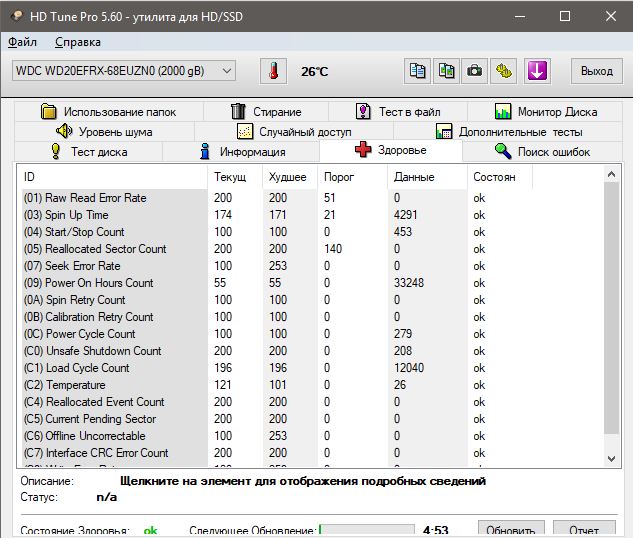Image resolution: width=633 pixels, height=538 pixels.
Task: Click the purple download arrow icon
Action: coord(537,71)
